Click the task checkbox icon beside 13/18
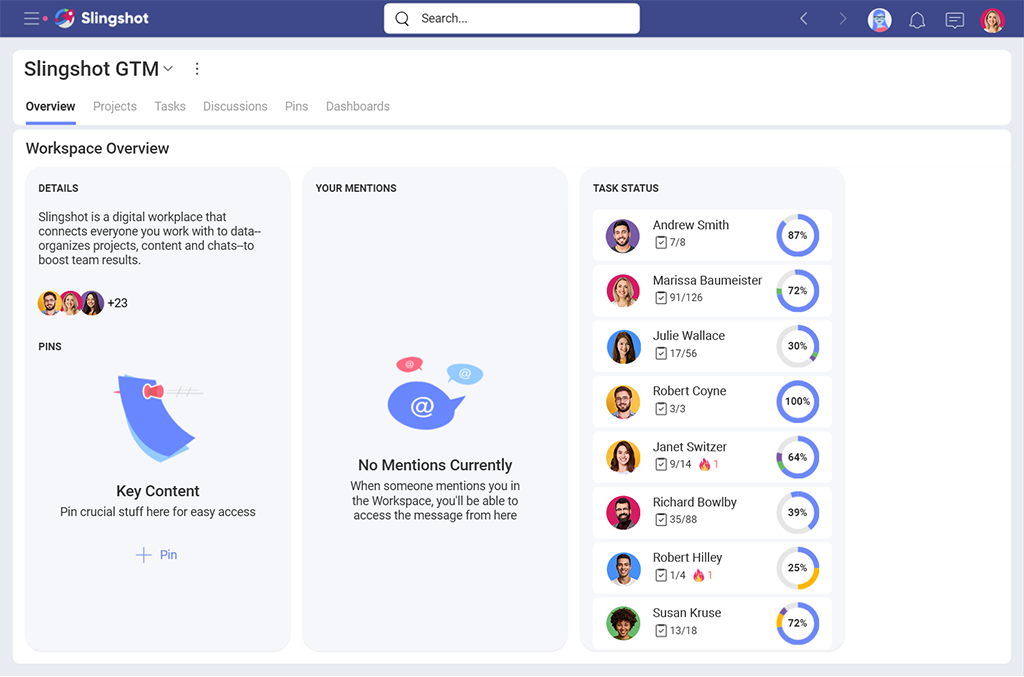This screenshot has width=1024, height=677. tap(661, 631)
